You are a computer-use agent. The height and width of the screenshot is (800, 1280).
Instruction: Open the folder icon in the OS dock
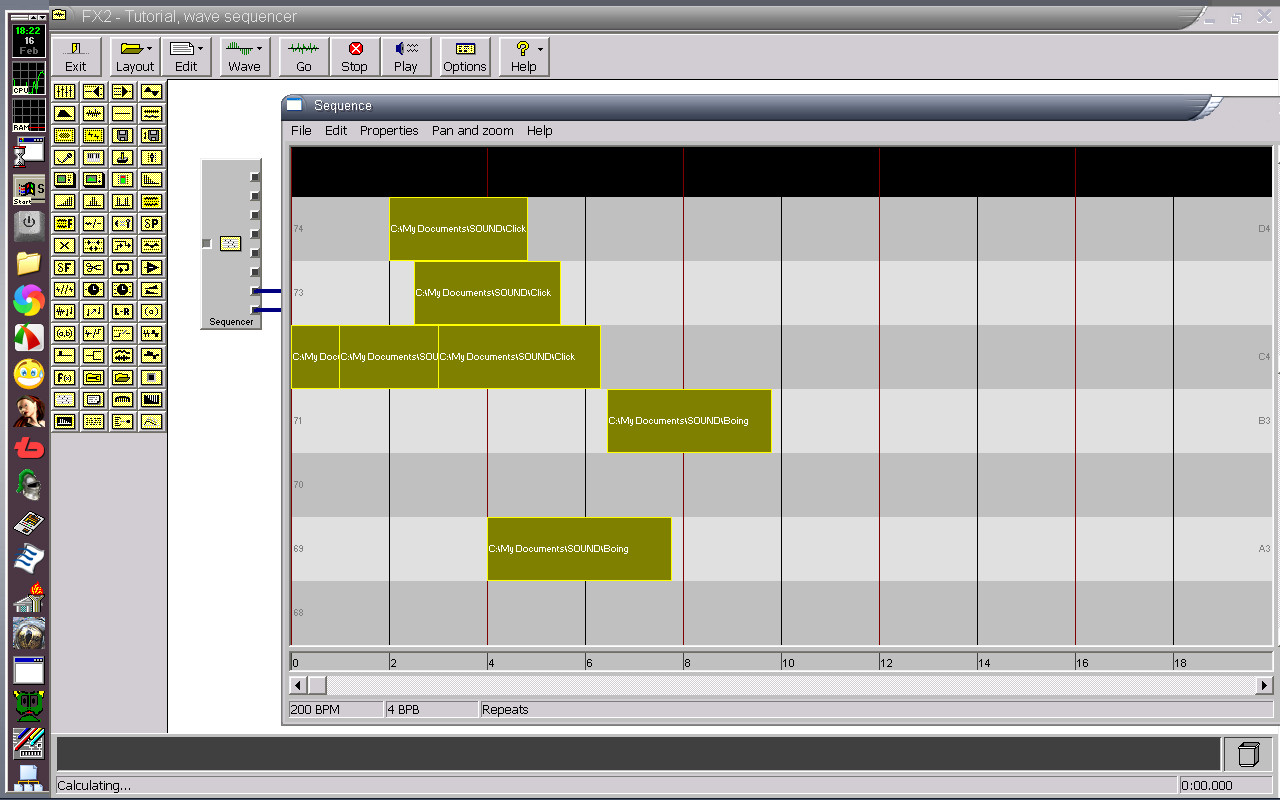coord(28,263)
